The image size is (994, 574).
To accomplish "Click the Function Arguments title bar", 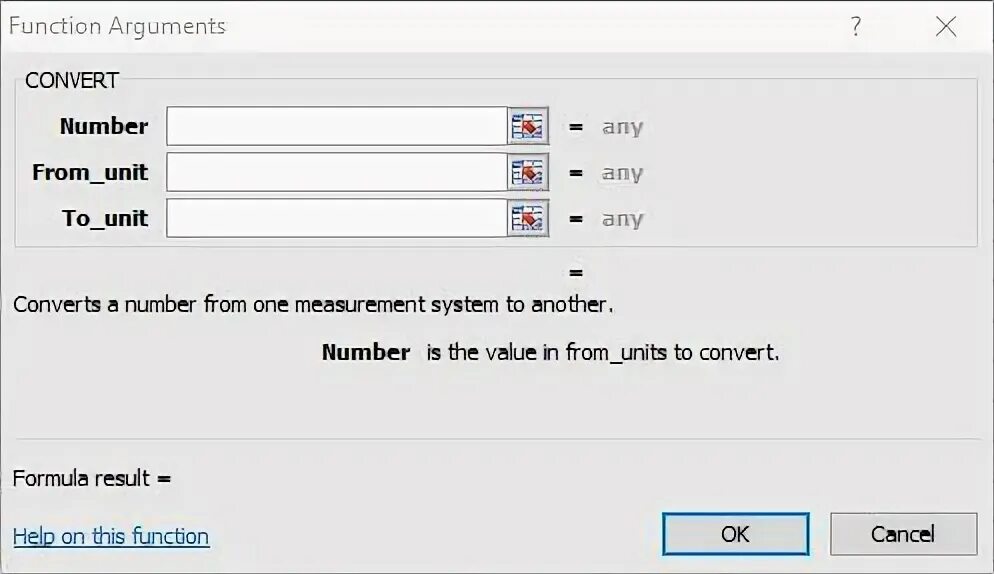I will pyautogui.click(x=400, y=27).
